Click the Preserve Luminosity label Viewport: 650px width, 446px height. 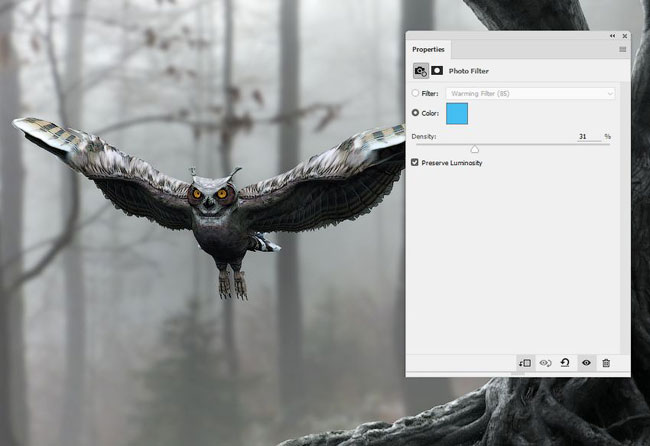click(x=452, y=163)
